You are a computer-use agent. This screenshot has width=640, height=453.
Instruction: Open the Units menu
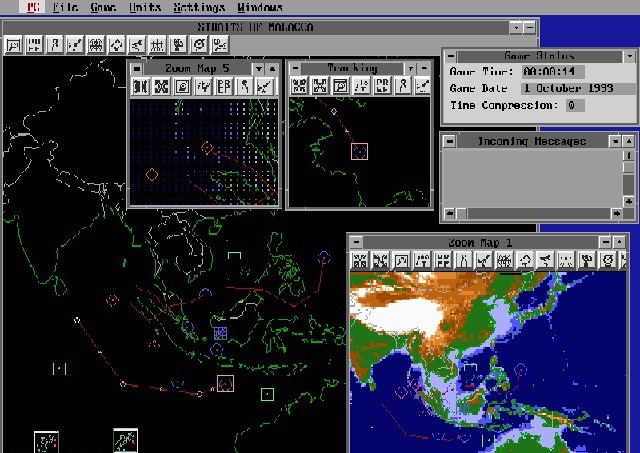144,7
